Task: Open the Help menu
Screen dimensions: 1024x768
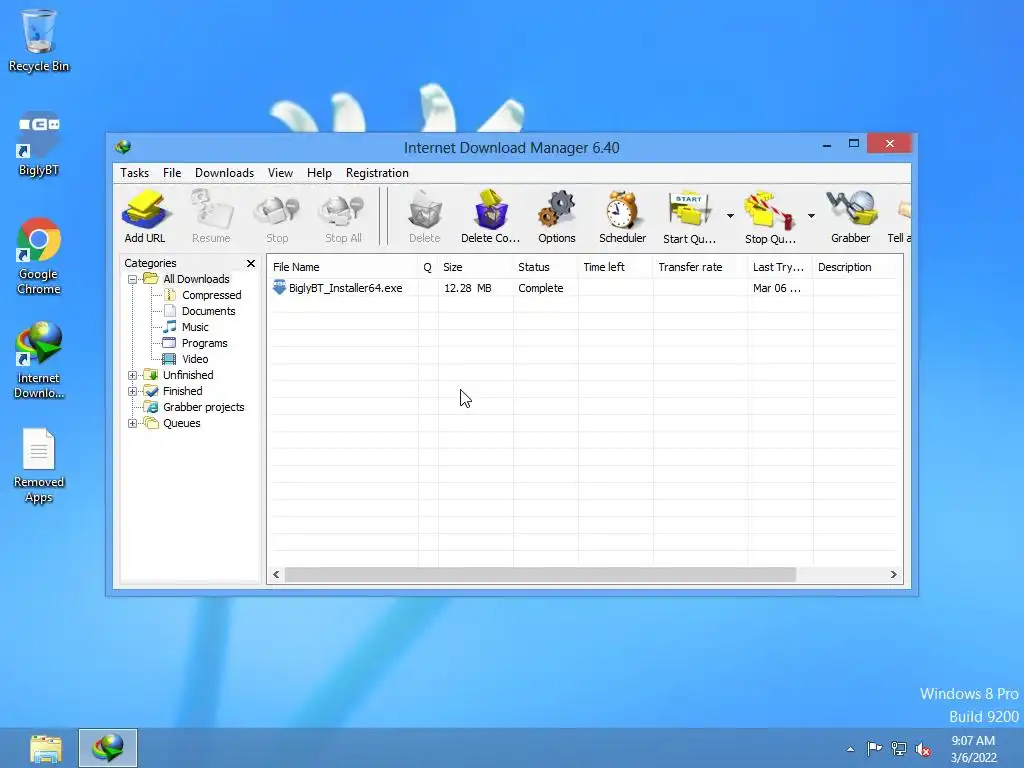Action: [319, 173]
